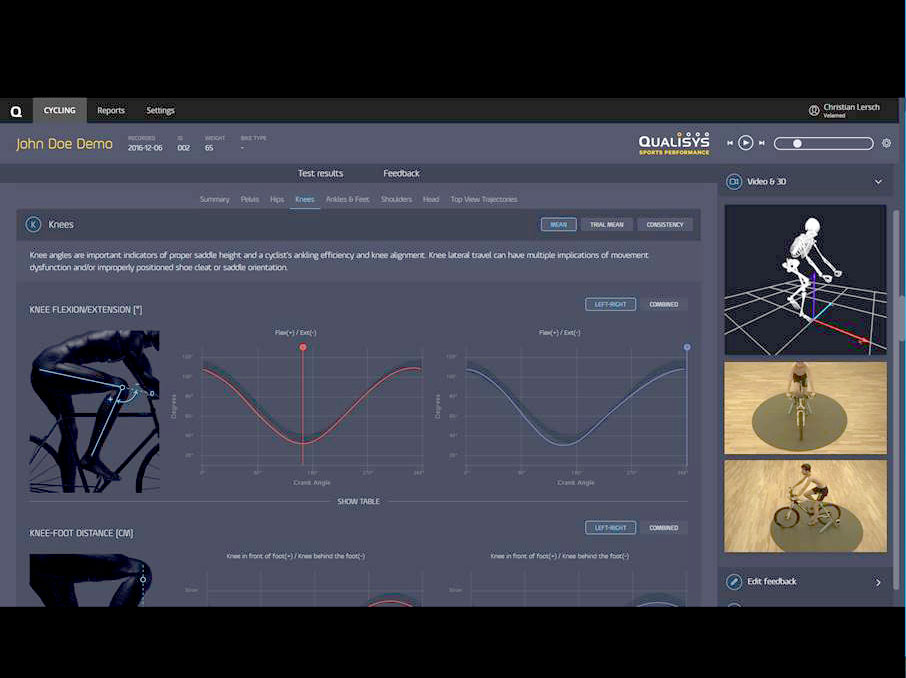Viewport: 906px width, 678px height.
Task: Switch to Test results view
Action: coord(320,173)
